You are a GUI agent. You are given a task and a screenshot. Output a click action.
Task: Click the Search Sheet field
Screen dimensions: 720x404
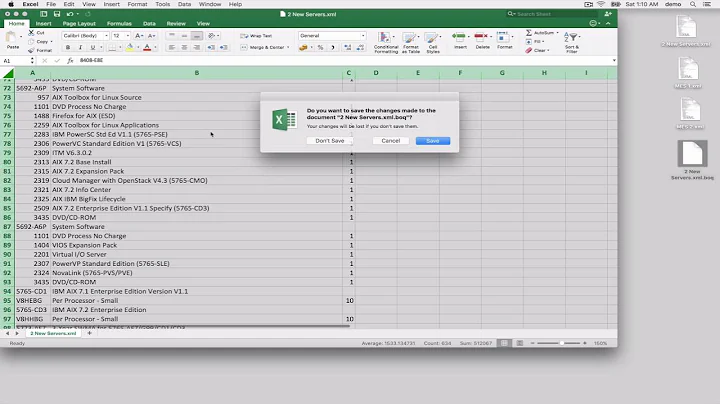(x=552, y=14)
